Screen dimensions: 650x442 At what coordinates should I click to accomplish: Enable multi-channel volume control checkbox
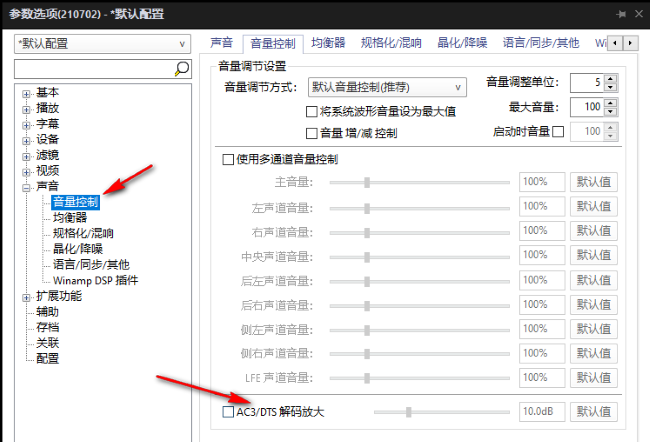coord(227,159)
